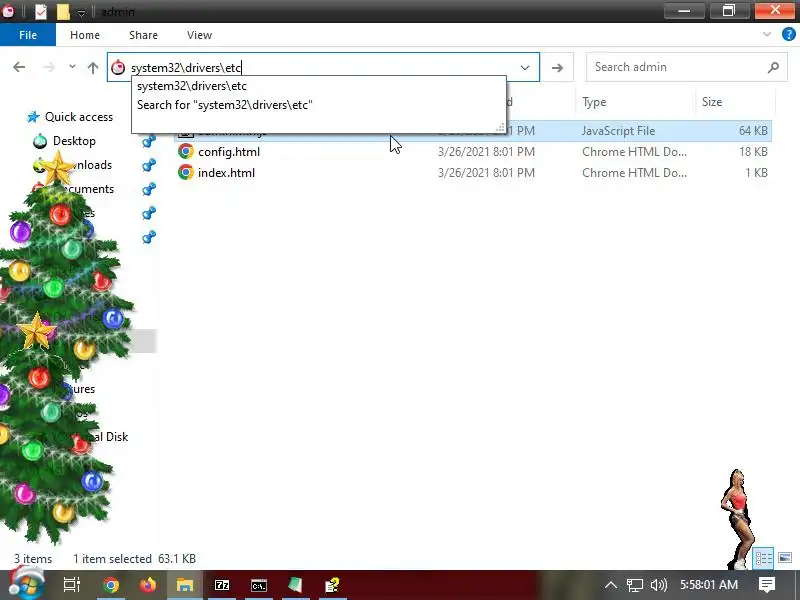Click the Go to arrow button
This screenshot has height=600, width=800.
(557, 67)
